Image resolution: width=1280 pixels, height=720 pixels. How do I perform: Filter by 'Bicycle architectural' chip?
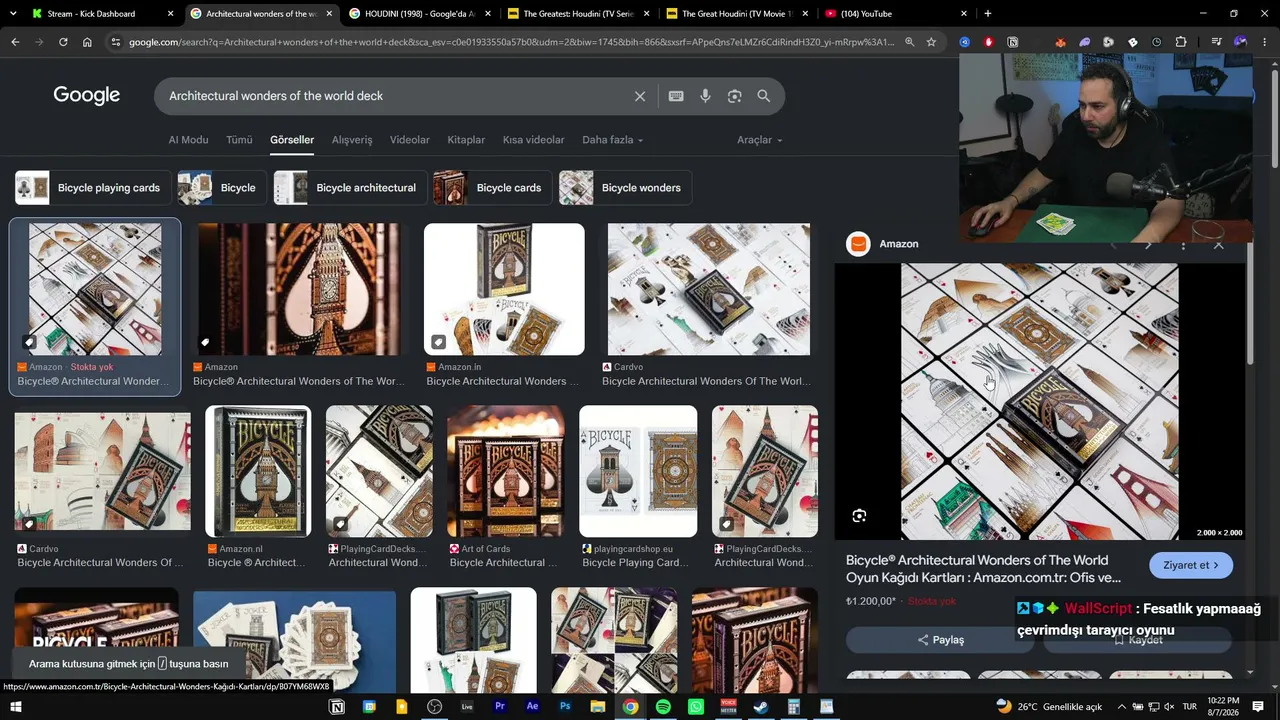pos(351,188)
